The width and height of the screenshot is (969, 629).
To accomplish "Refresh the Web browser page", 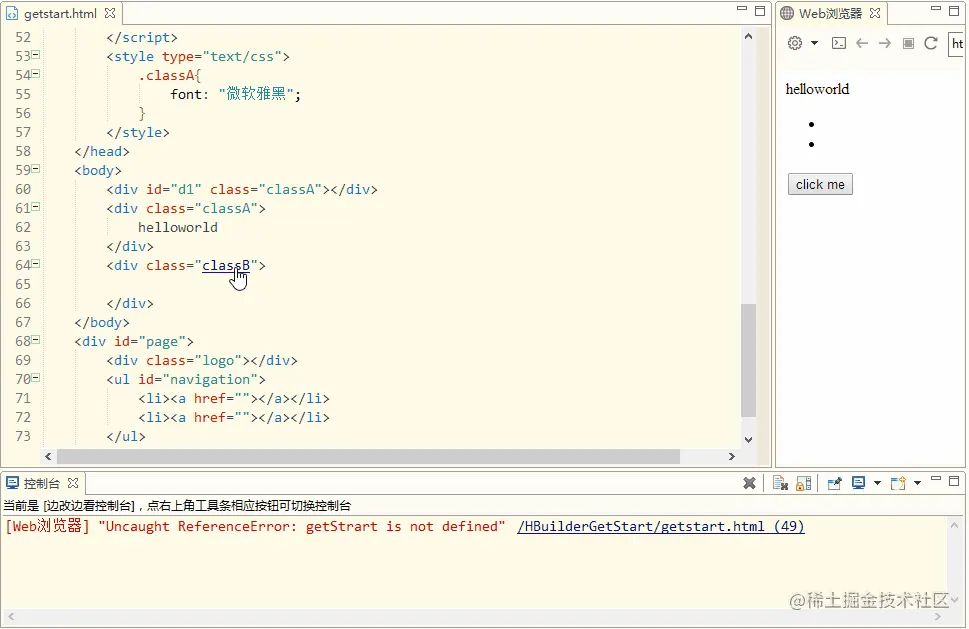I will [931, 43].
